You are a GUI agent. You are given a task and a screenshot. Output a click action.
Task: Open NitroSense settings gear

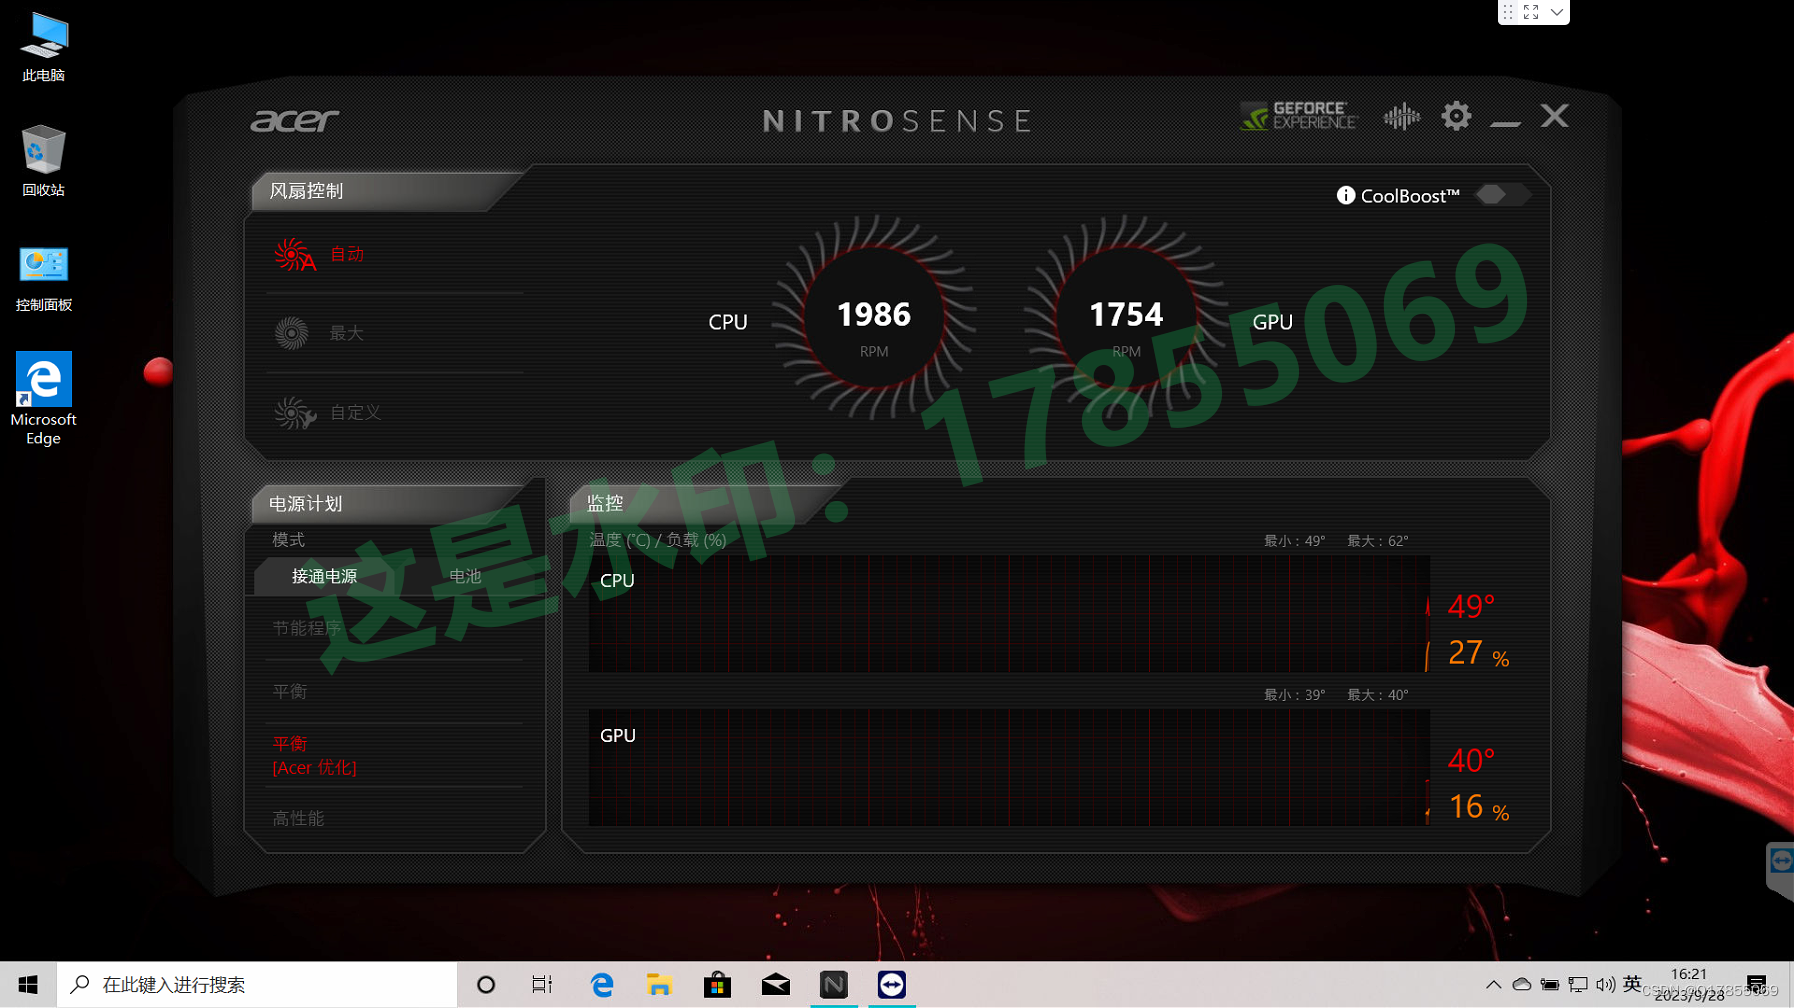(x=1456, y=116)
